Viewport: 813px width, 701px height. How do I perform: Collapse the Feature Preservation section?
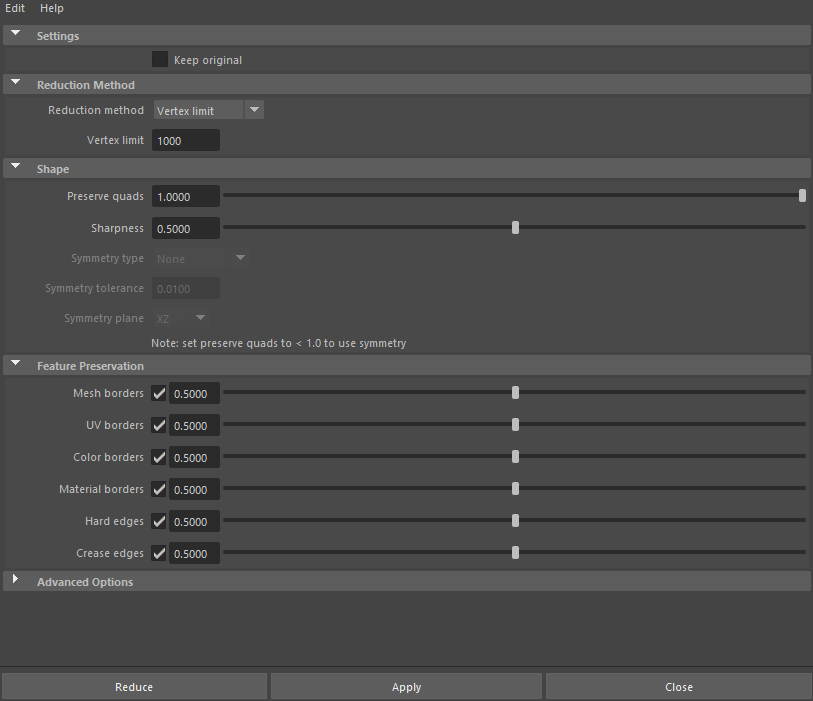[15, 364]
